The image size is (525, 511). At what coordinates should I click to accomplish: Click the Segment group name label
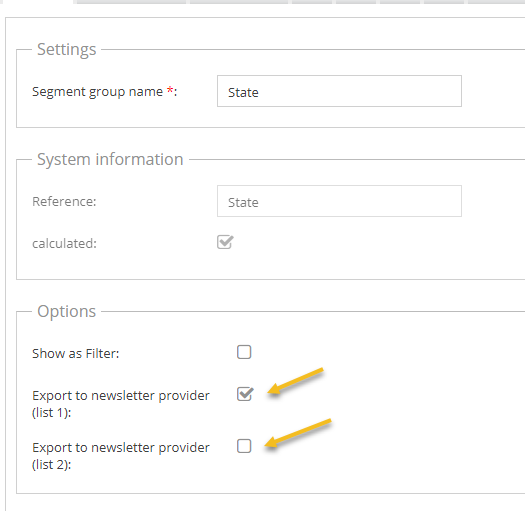pyautogui.click(x=104, y=92)
